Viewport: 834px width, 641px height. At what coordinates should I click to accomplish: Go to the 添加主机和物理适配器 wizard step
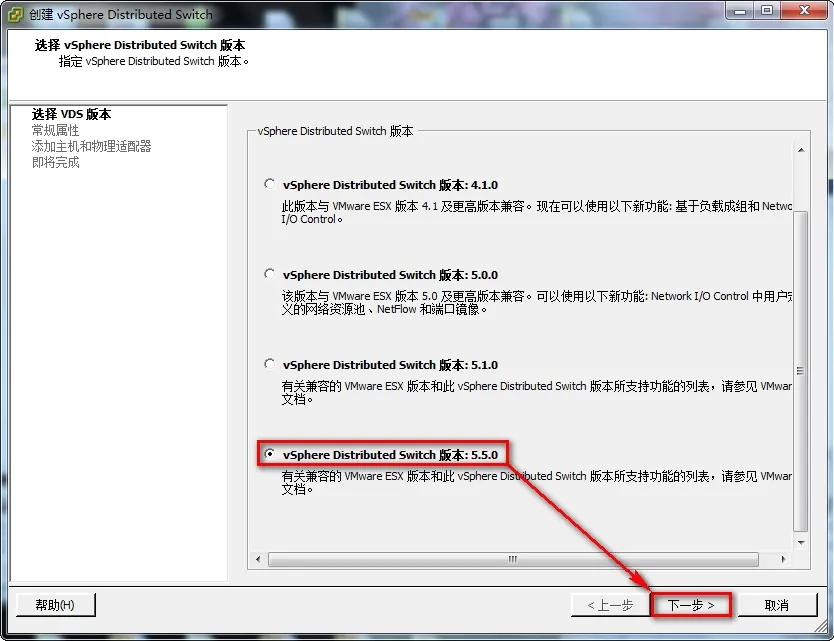(91, 146)
